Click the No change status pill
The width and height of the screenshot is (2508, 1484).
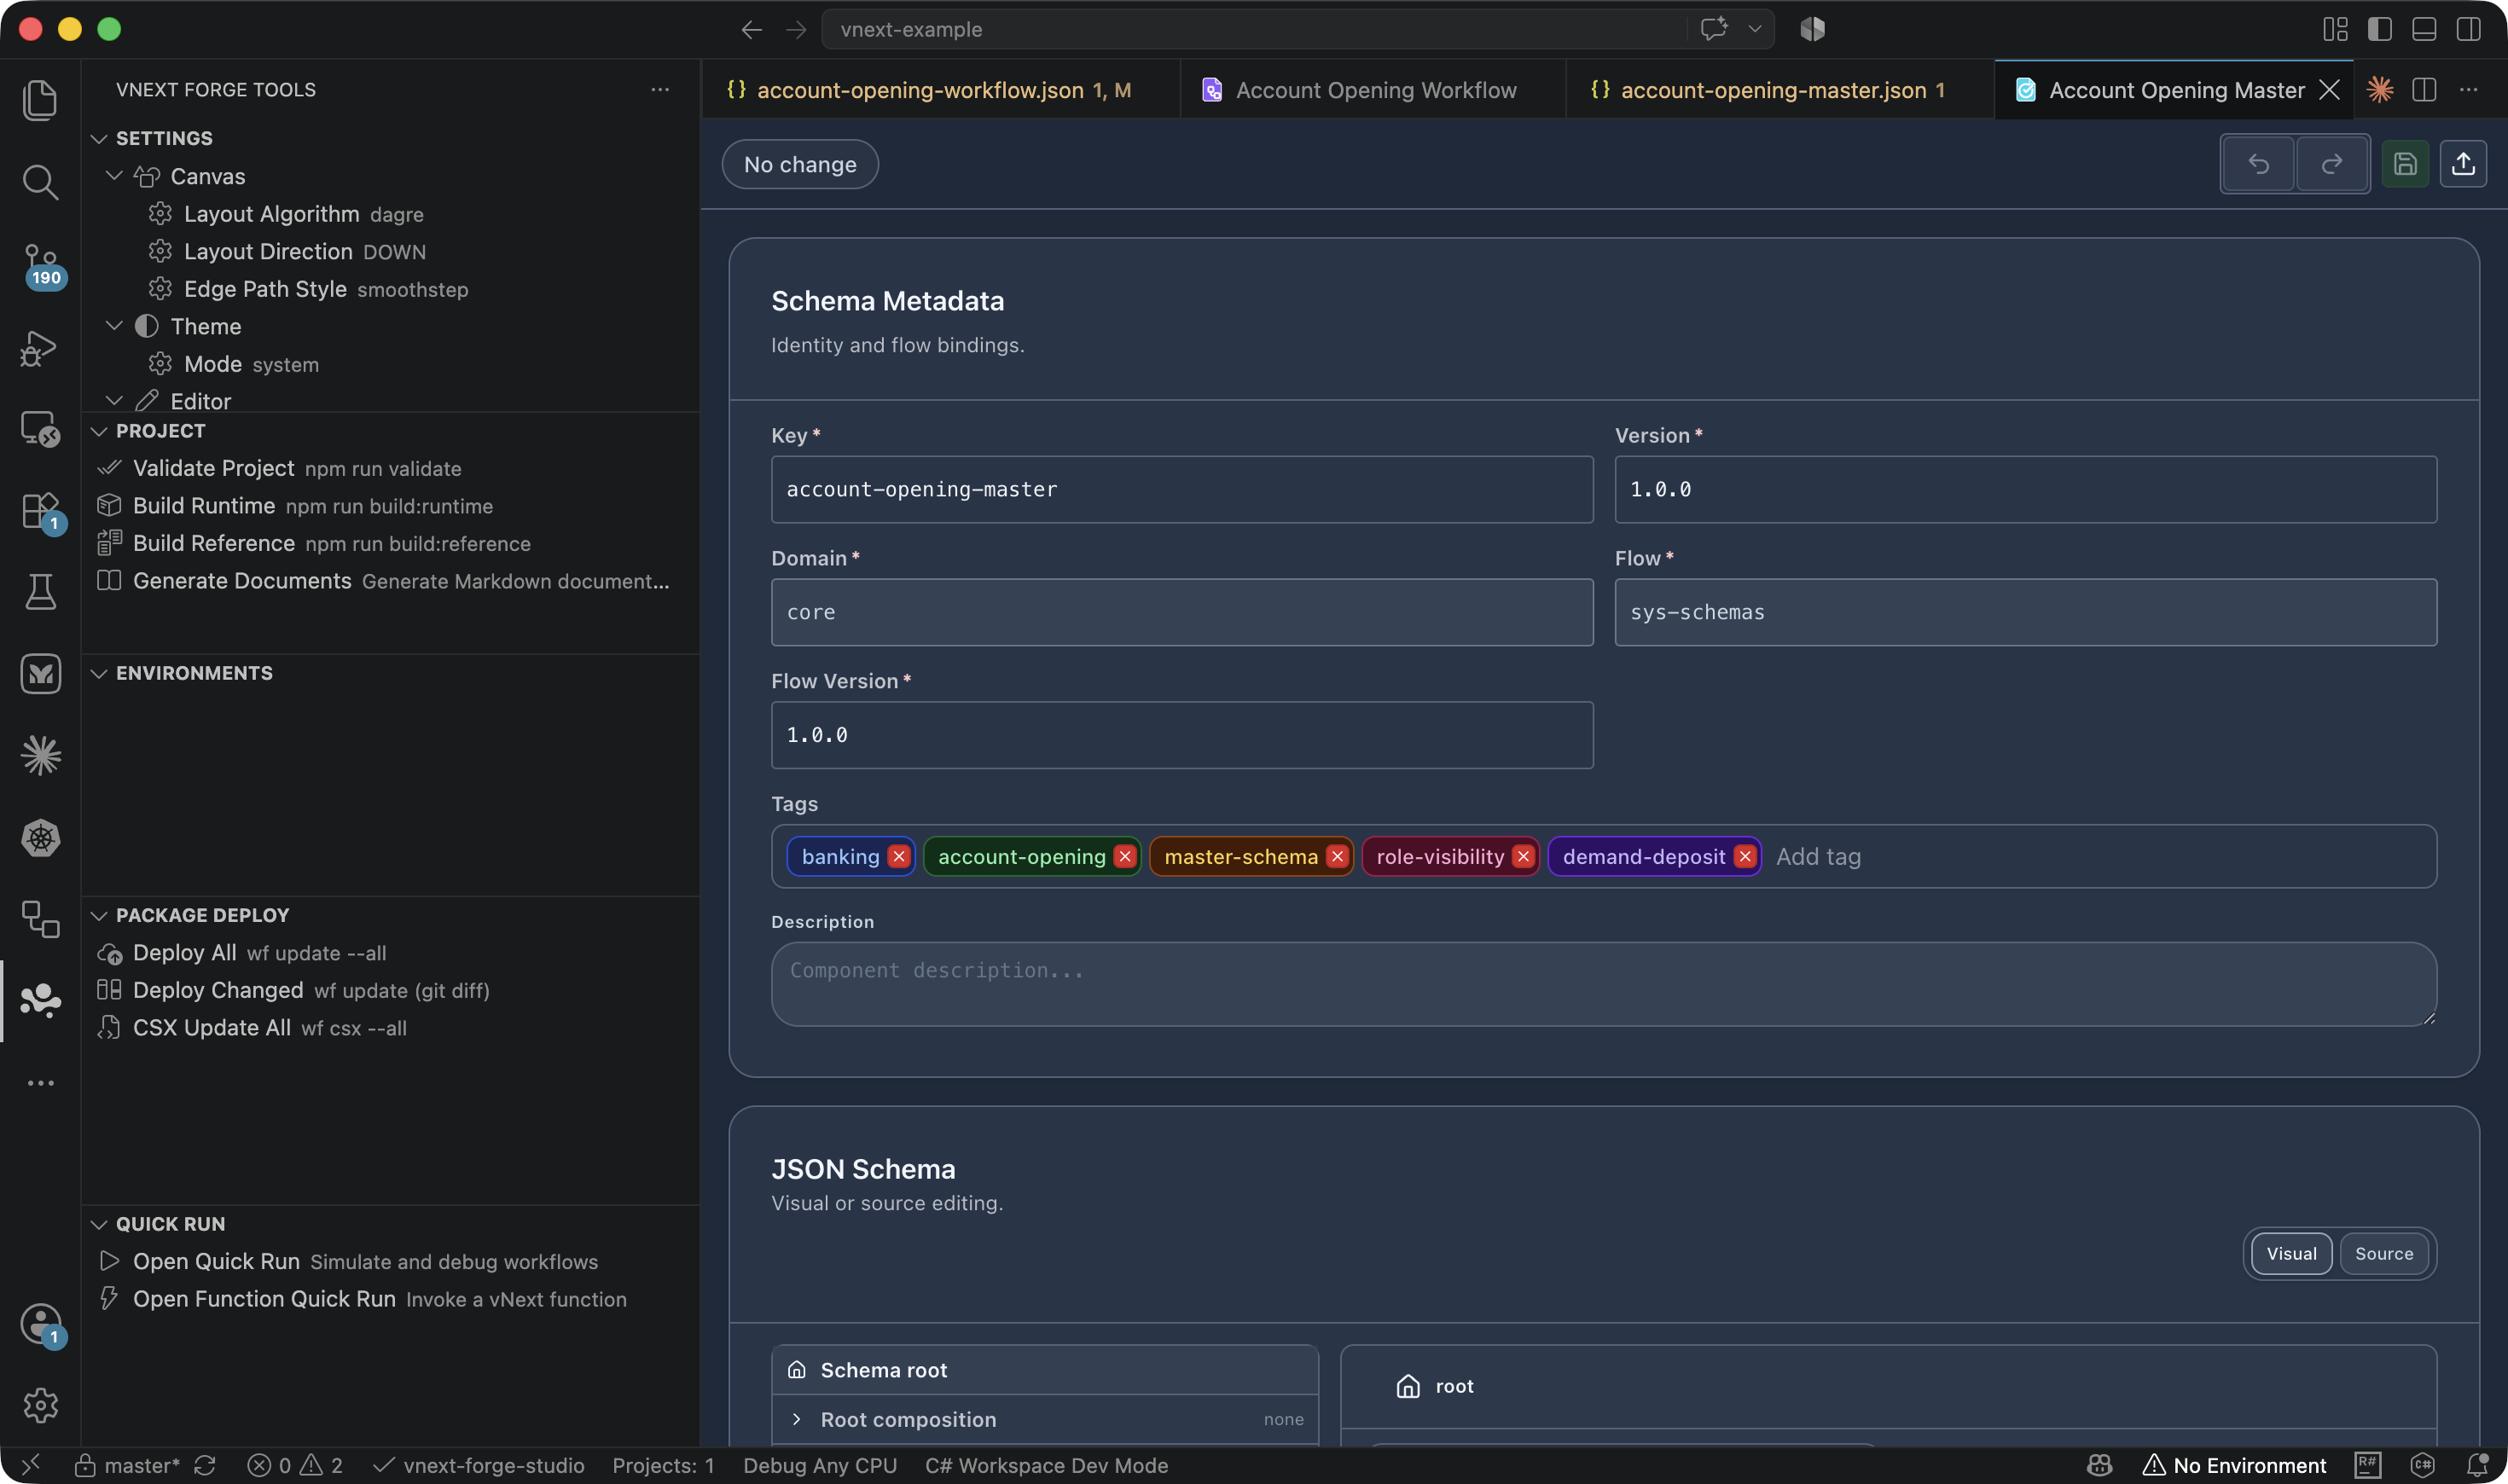coord(800,164)
